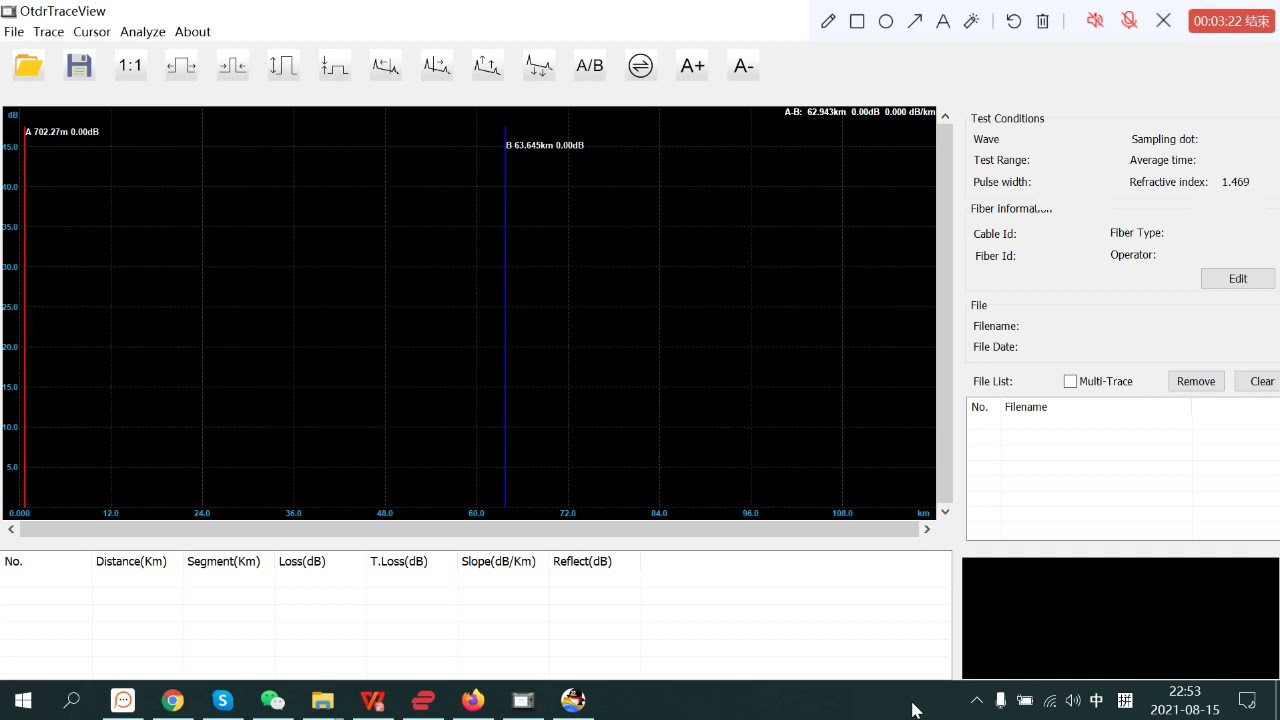The height and width of the screenshot is (720, 1280).
Task: Shift the trace left with the left-arrow waveform icon
Action: tap(386, 66)
